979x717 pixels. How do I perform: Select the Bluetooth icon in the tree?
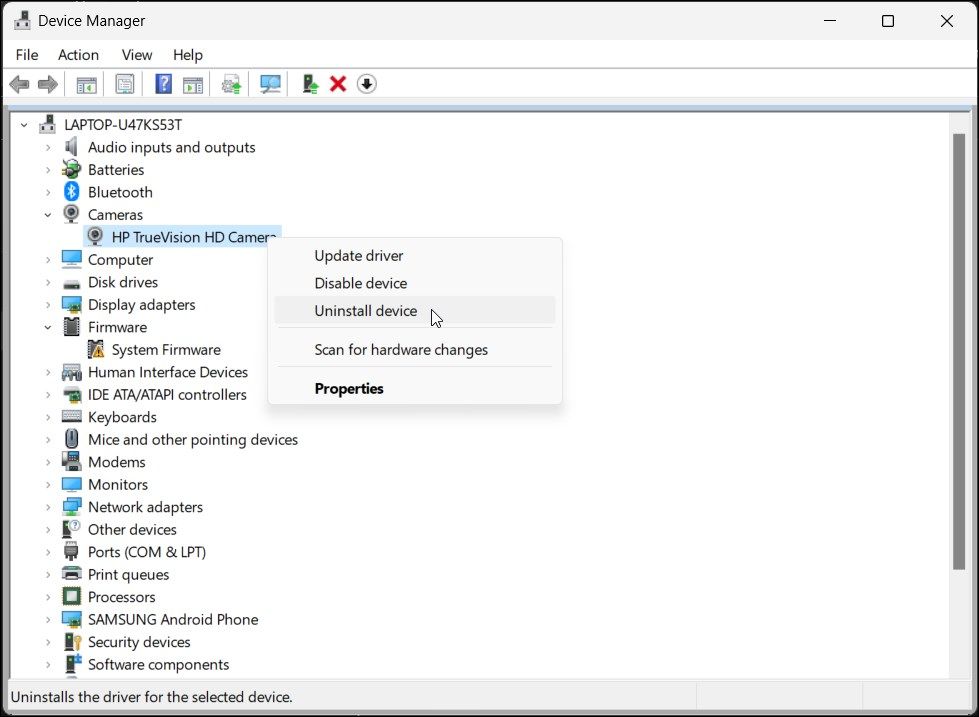click(71, 192)
